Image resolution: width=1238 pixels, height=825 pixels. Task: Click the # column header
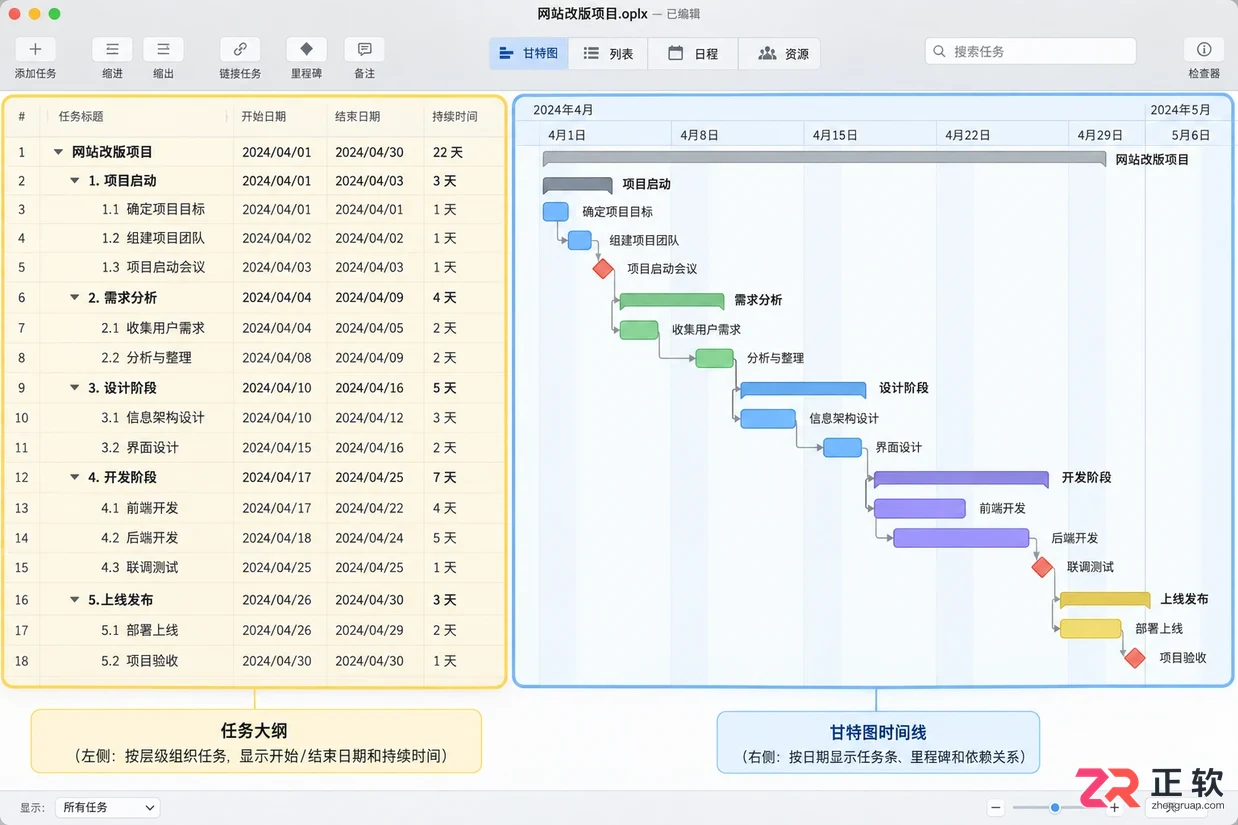click(x=21, y=116)
